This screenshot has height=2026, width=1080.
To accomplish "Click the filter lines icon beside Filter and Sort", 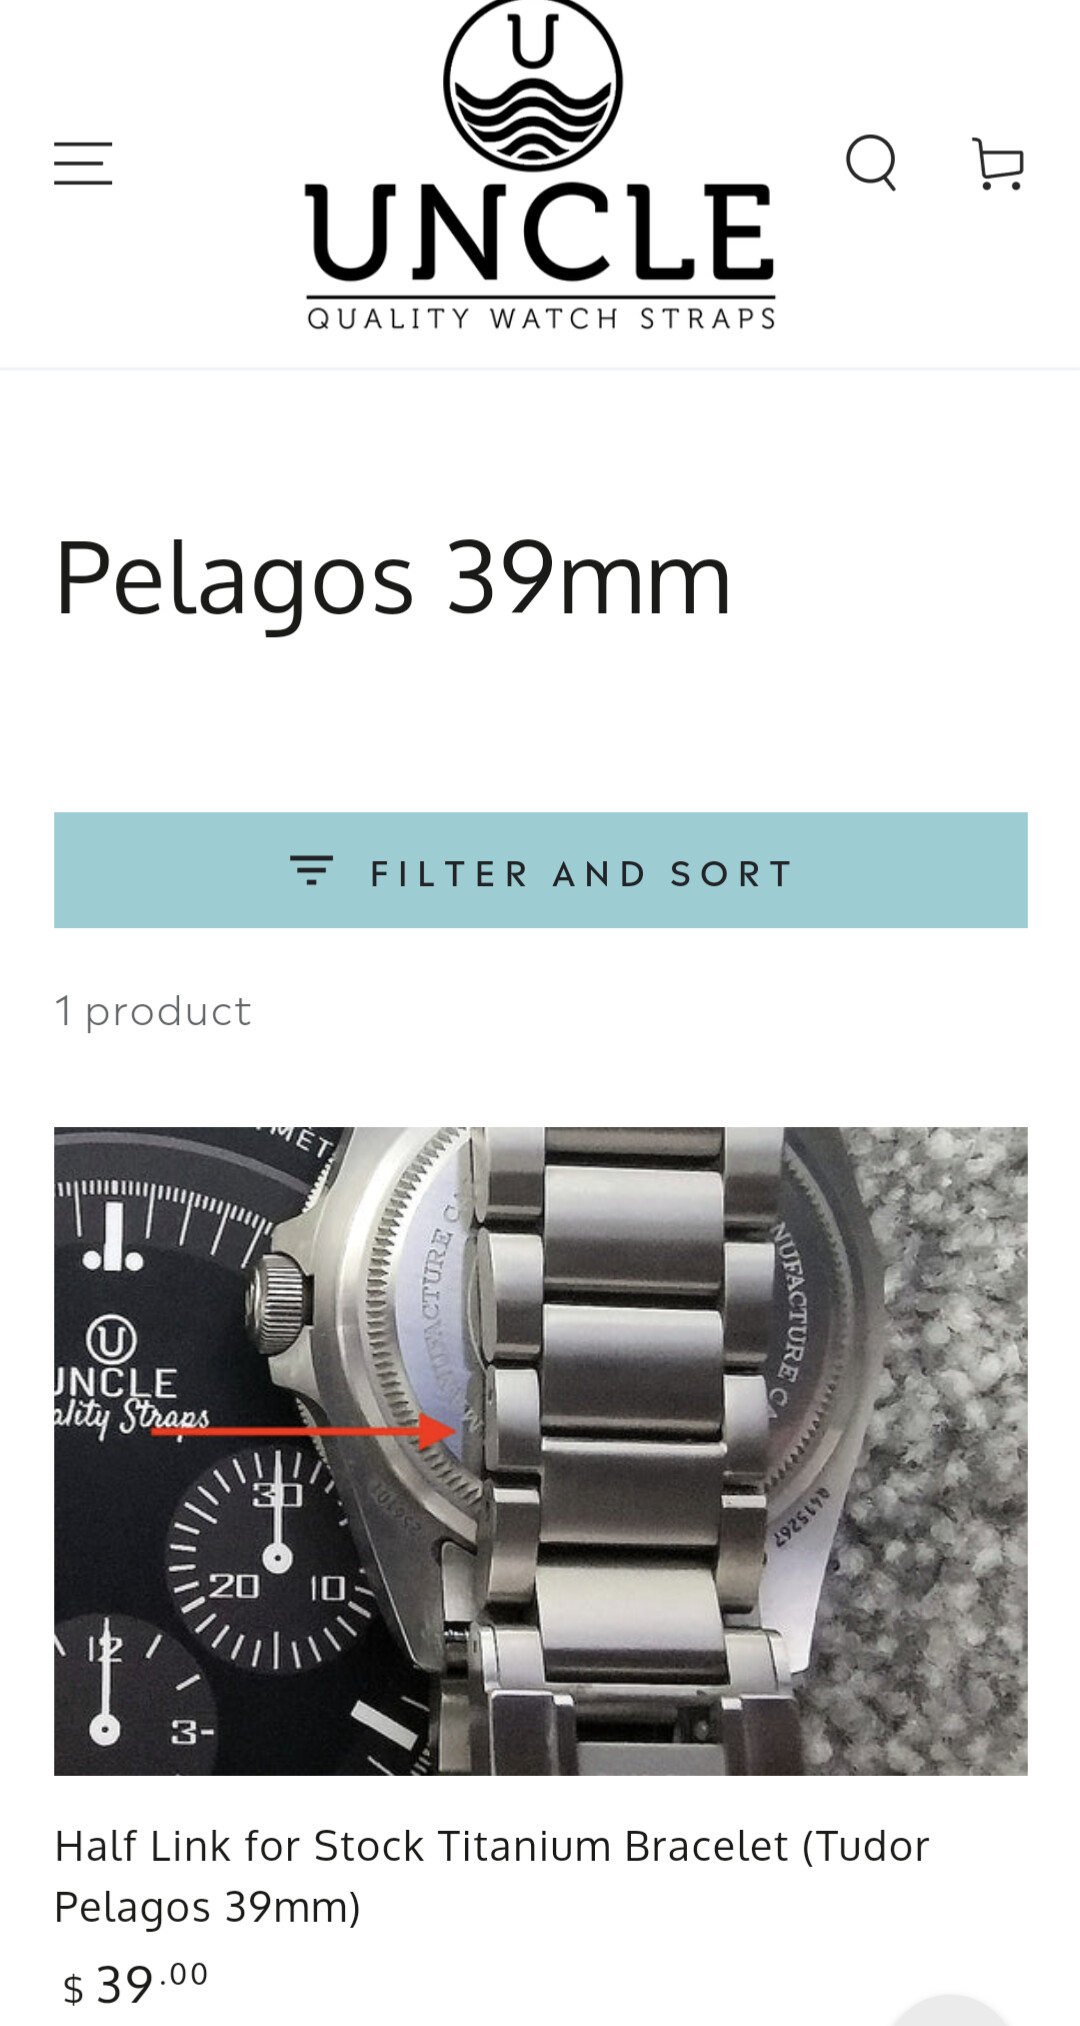I will [312, 871].
